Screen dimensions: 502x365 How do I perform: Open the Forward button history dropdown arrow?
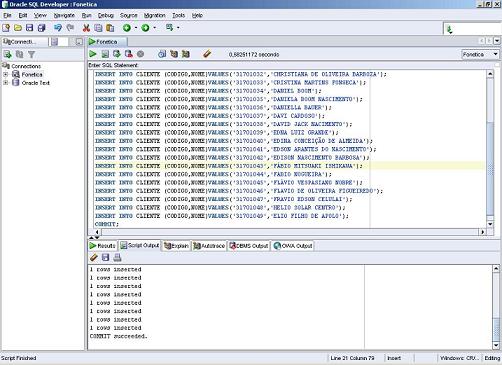click(x=155, y=28)
